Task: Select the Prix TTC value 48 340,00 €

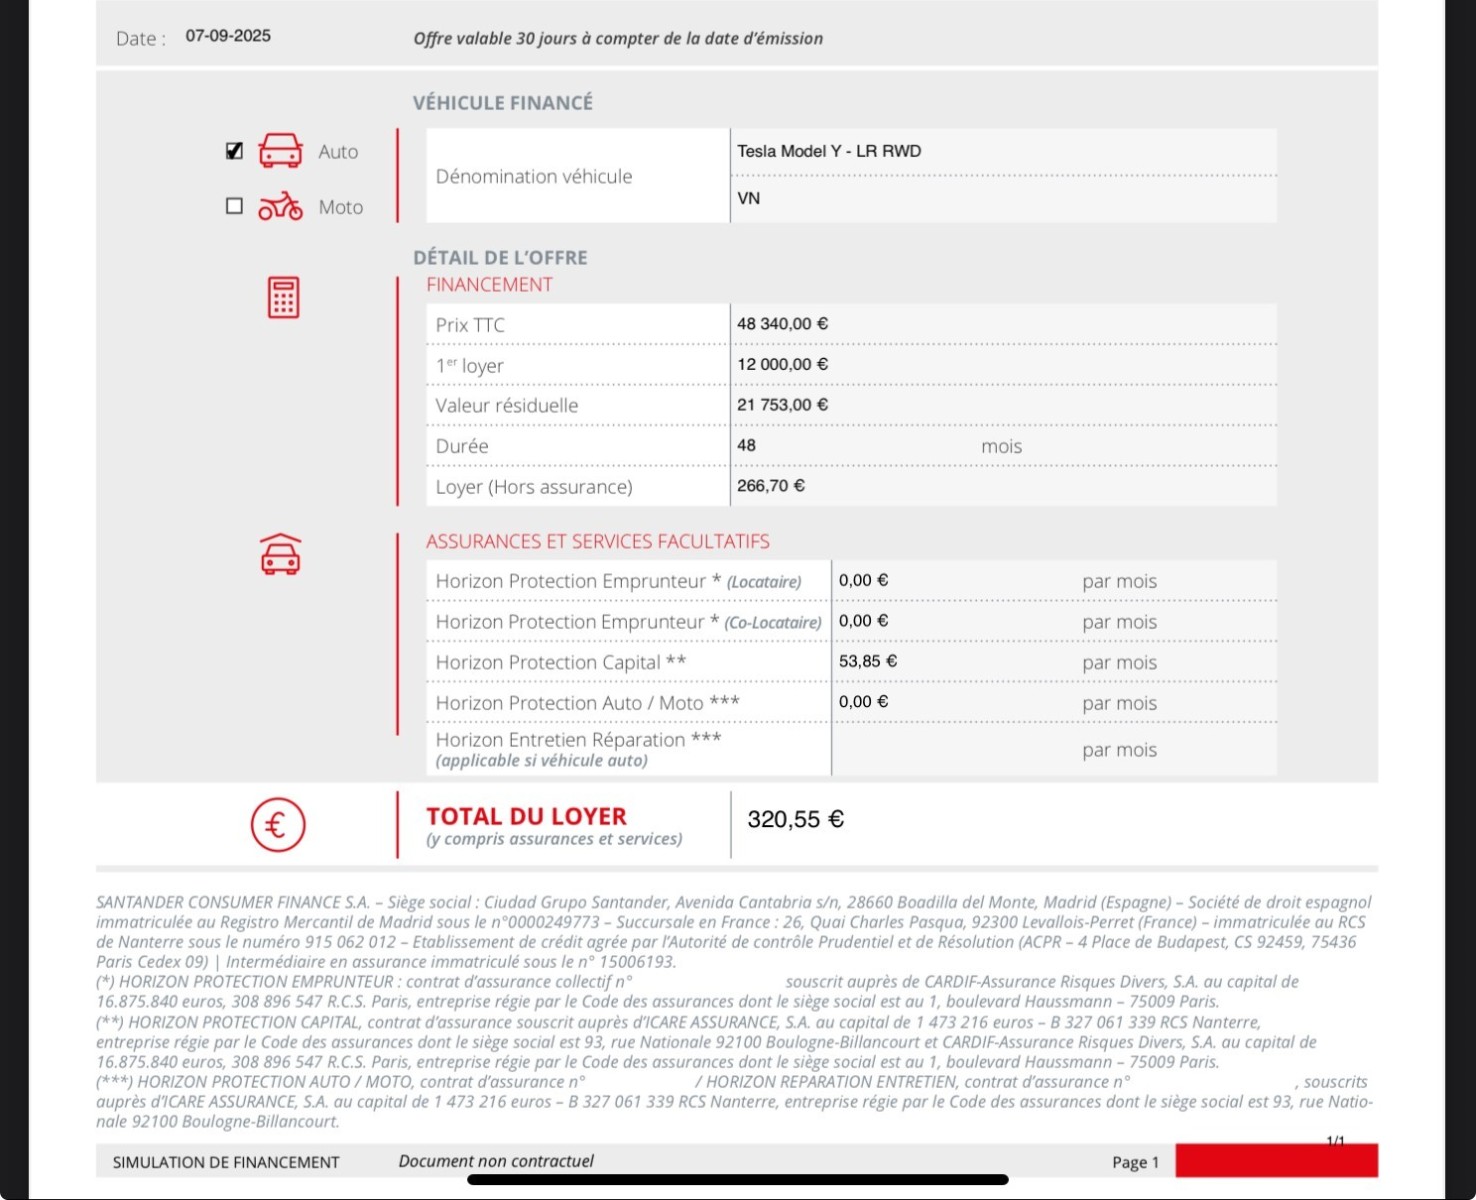Action: [x=783, y=324]
